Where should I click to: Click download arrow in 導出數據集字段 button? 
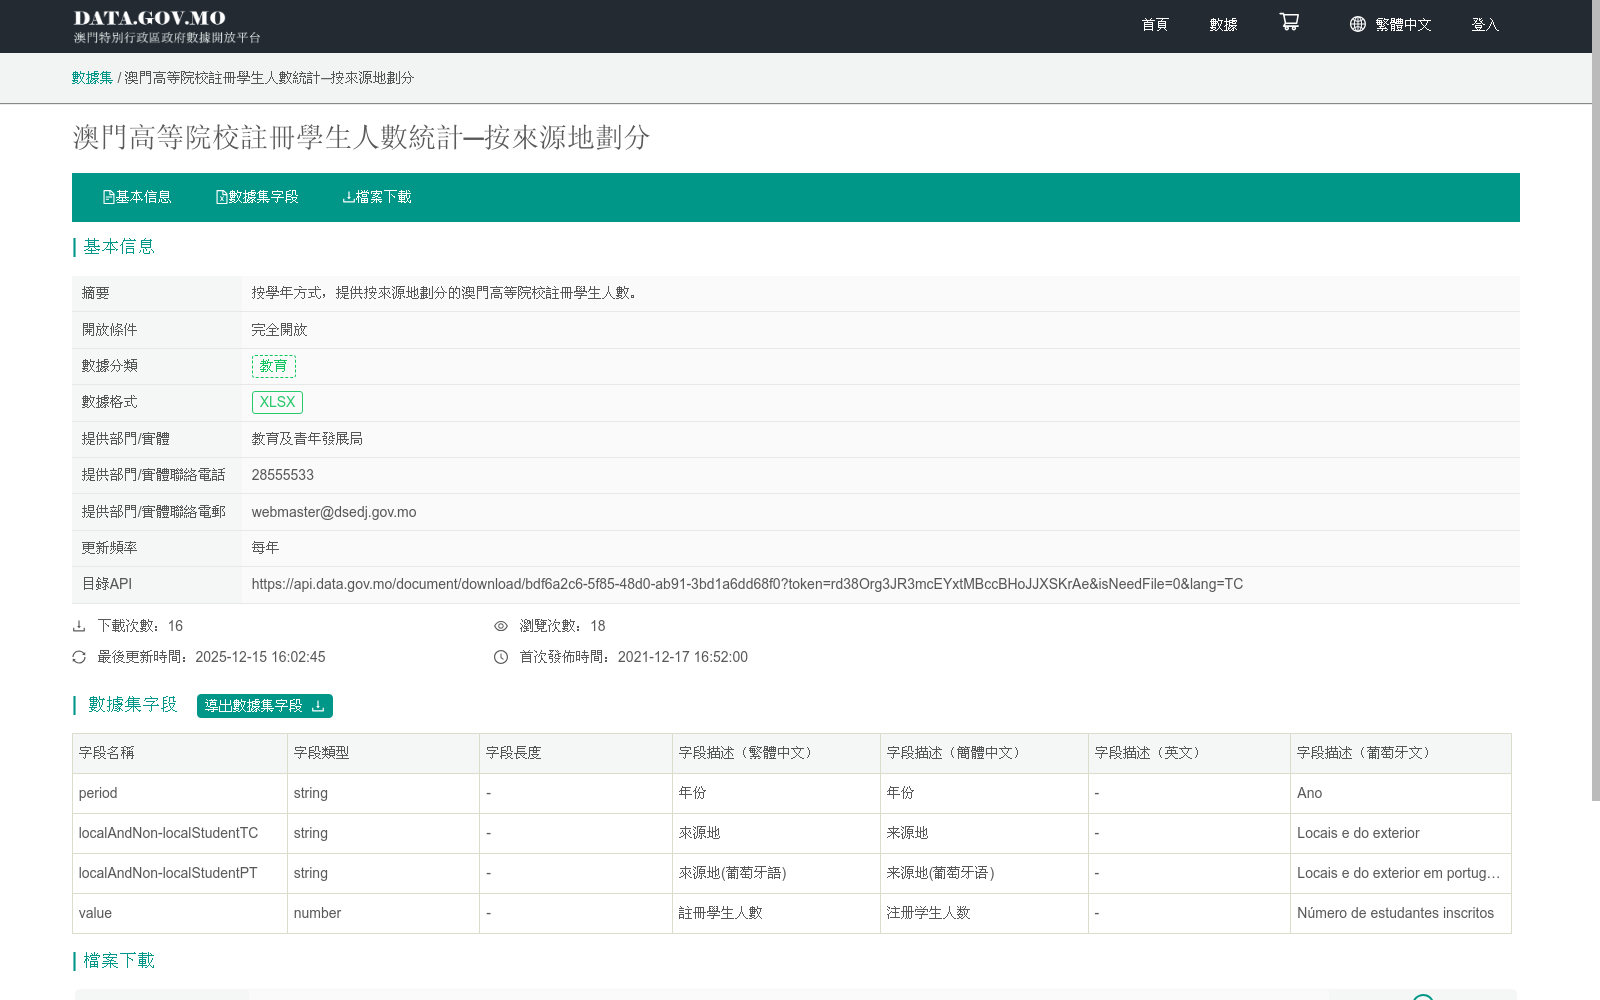[x=318, y=706]
